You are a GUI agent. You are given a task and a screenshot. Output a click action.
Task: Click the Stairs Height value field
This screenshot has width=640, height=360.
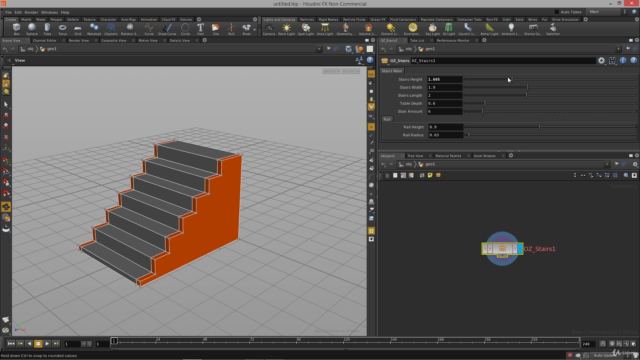pos(444,79)
